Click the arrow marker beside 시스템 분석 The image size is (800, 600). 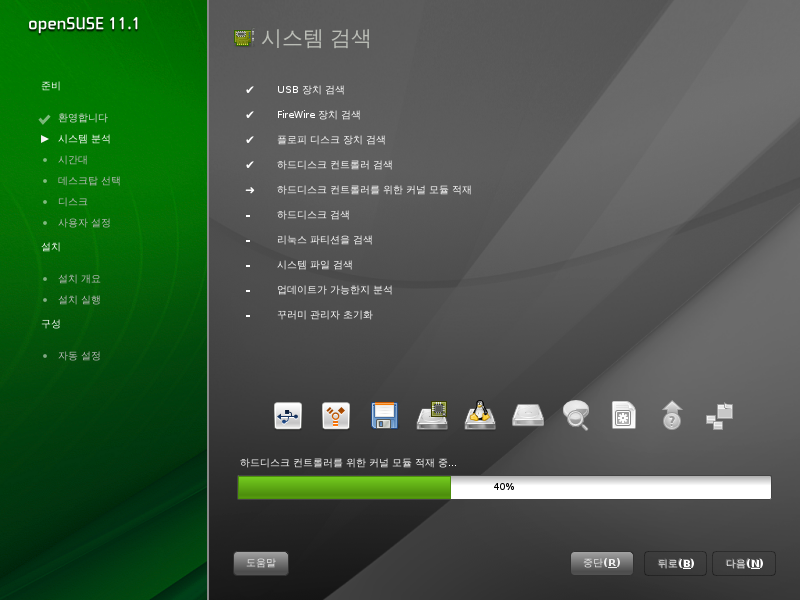pos(45,139)
